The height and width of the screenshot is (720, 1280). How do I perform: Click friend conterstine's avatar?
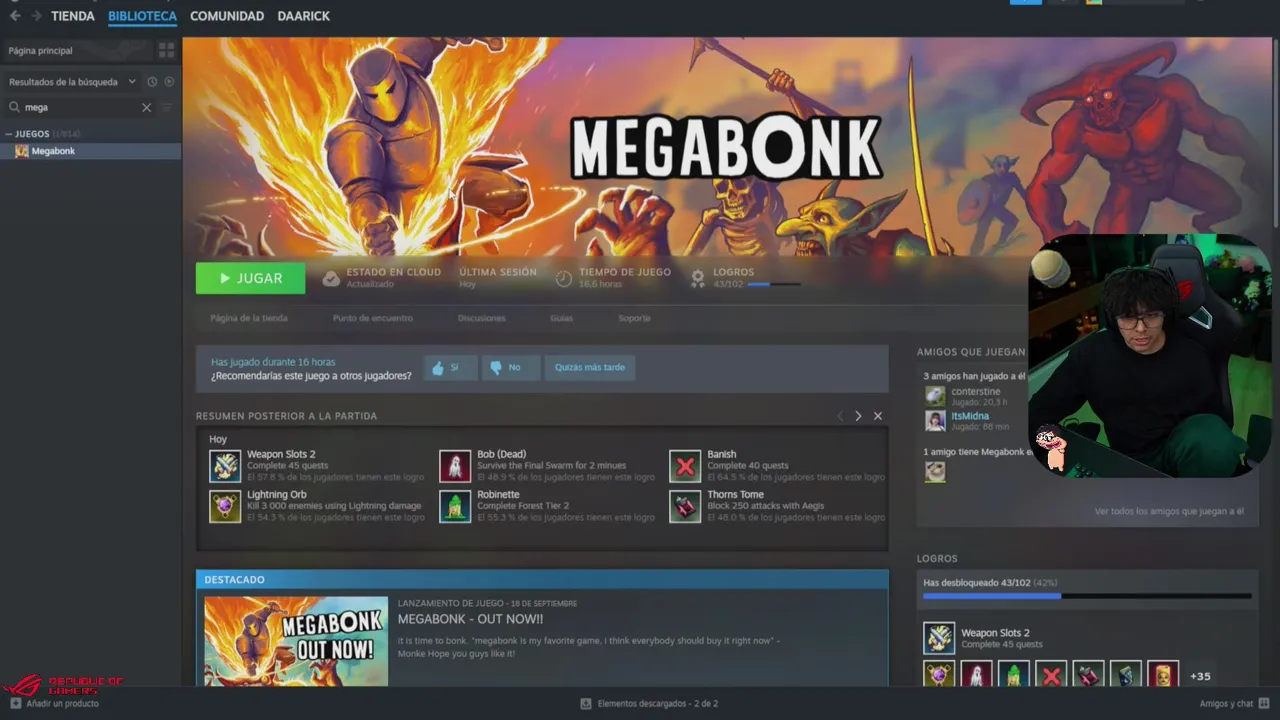click(x=935, y=395)
